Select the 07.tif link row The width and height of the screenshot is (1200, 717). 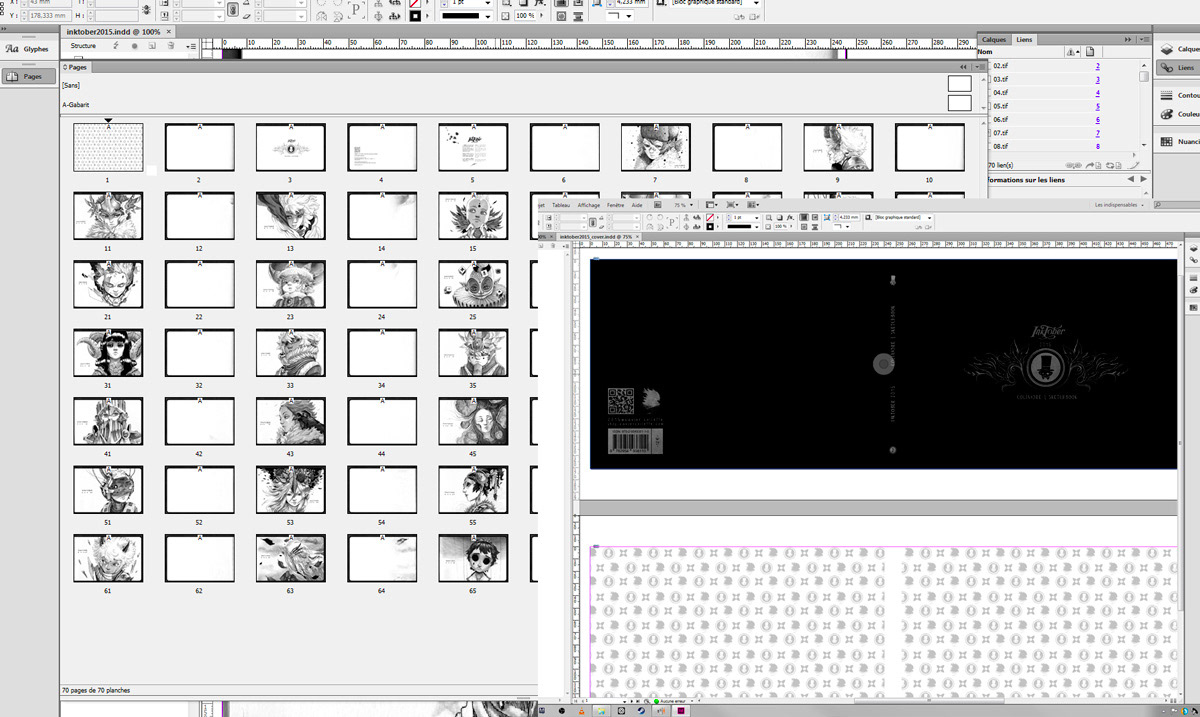(1062, 133)
